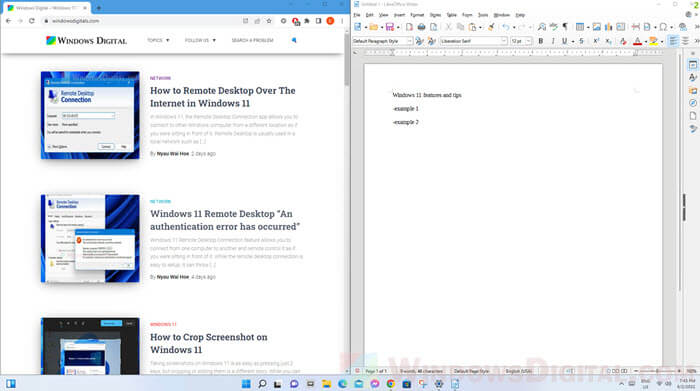The width and height of the screenshot is (700, 391).
Task: Click the Subscript icon in Writer
Action: 608,41
